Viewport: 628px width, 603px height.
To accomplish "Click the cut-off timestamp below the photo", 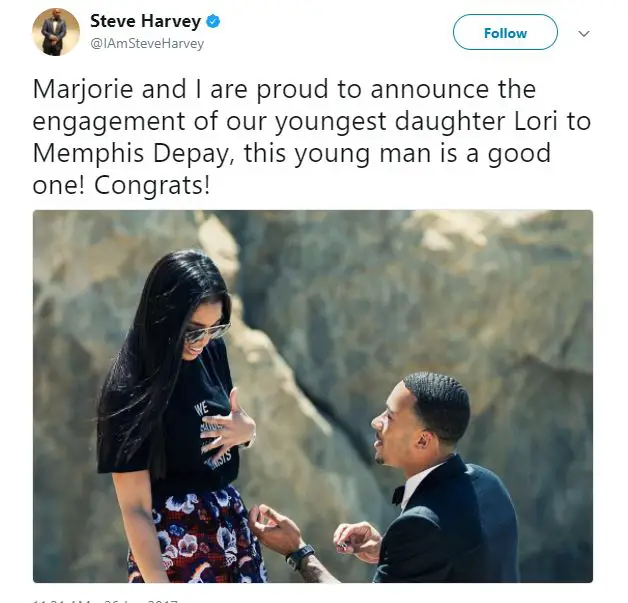I will coord(105,600).
